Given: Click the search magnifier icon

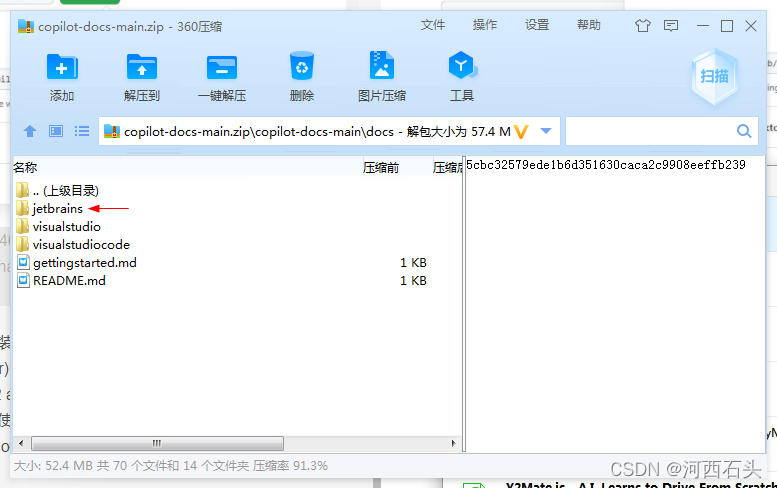Looking at the screenshot, I should point(744,131).
